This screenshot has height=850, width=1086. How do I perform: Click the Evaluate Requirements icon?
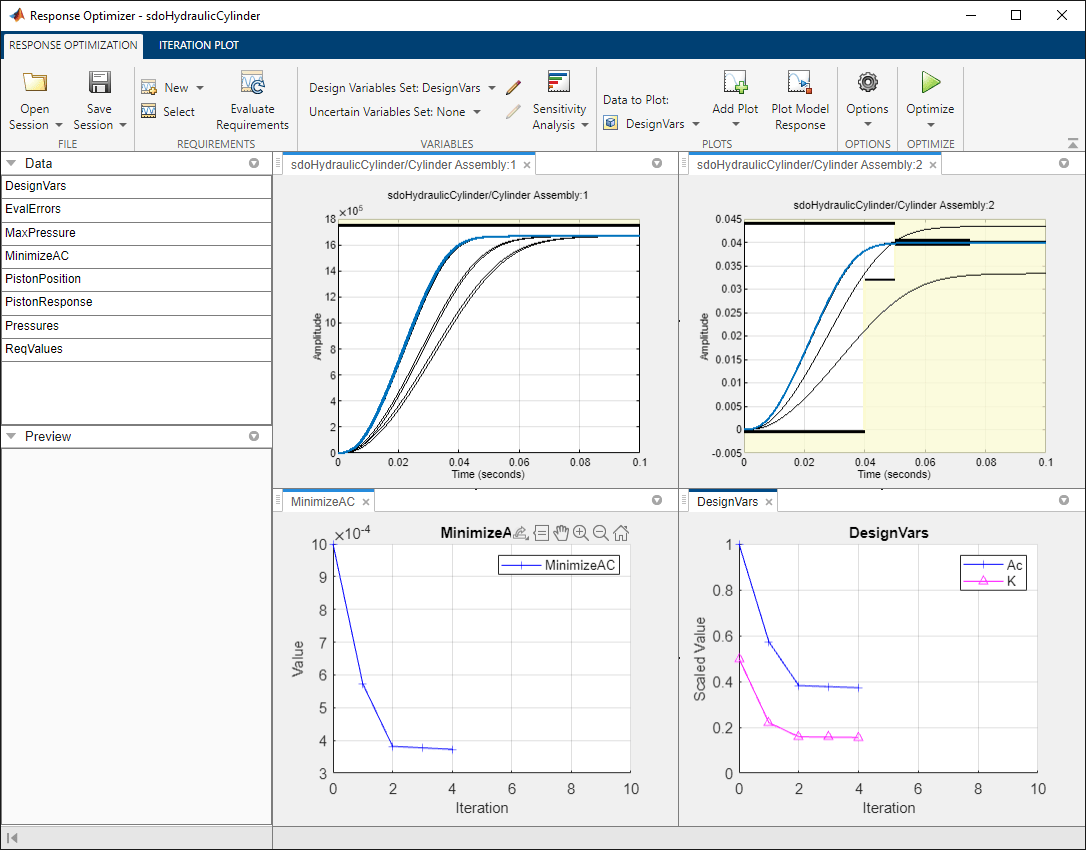coord(252,83)
